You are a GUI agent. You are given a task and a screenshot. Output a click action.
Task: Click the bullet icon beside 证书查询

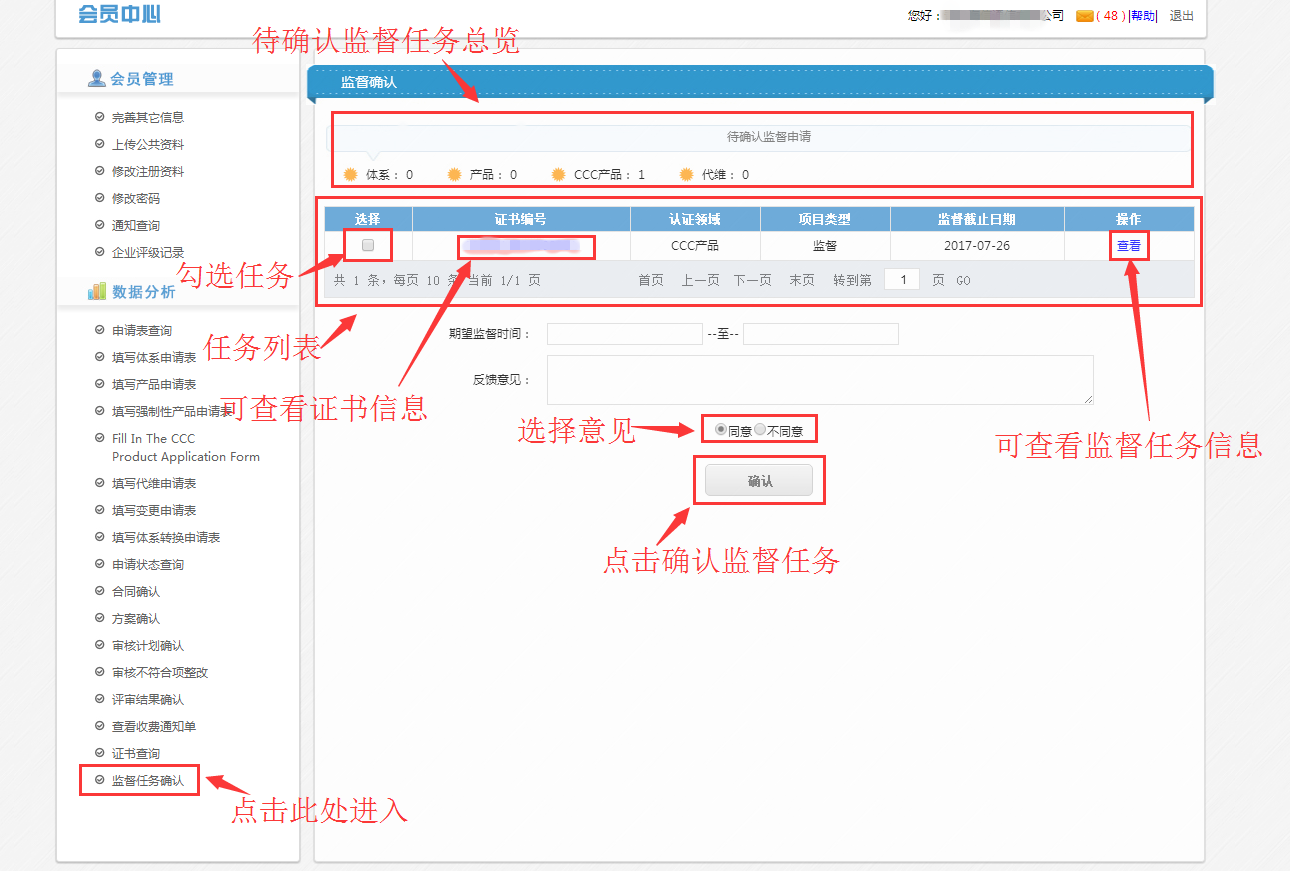pos(99,753)
